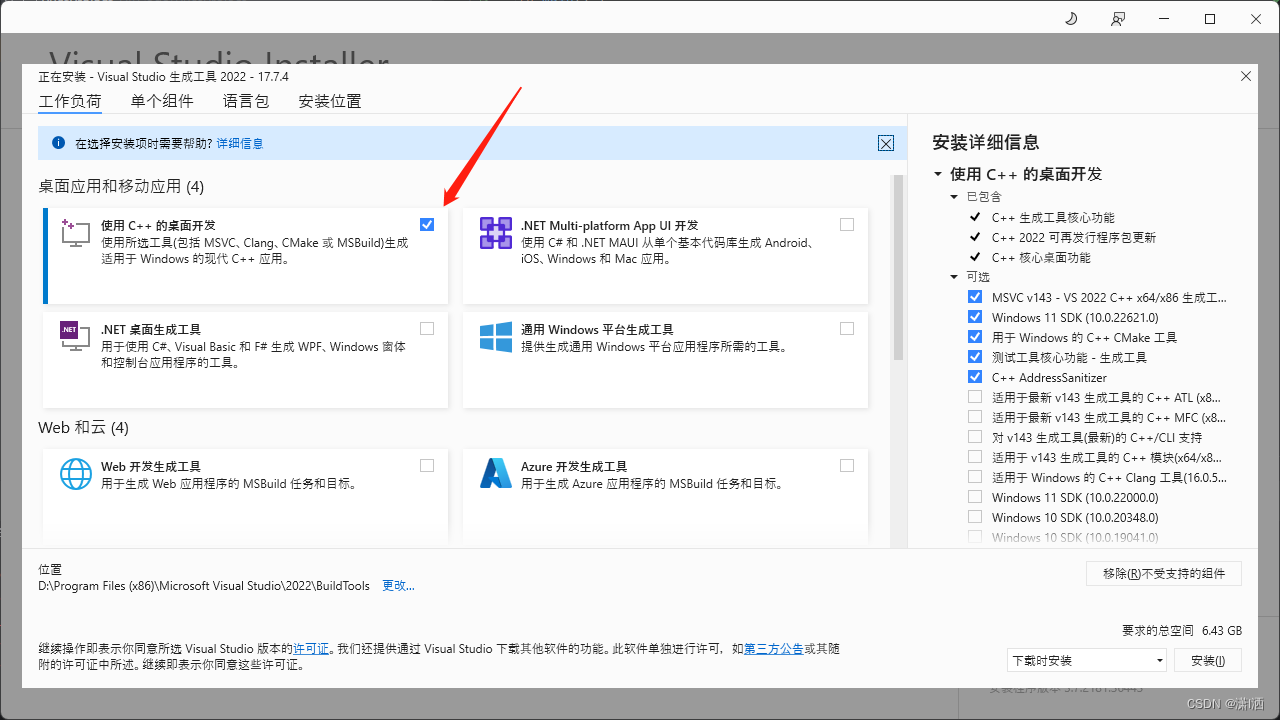Collapse 使用 C++ 的桌面开发 details tree

(938, 174)
